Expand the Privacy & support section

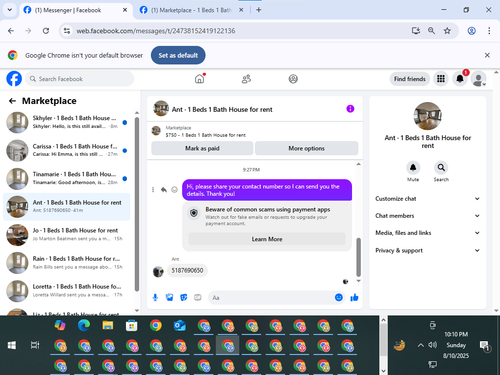428,250
